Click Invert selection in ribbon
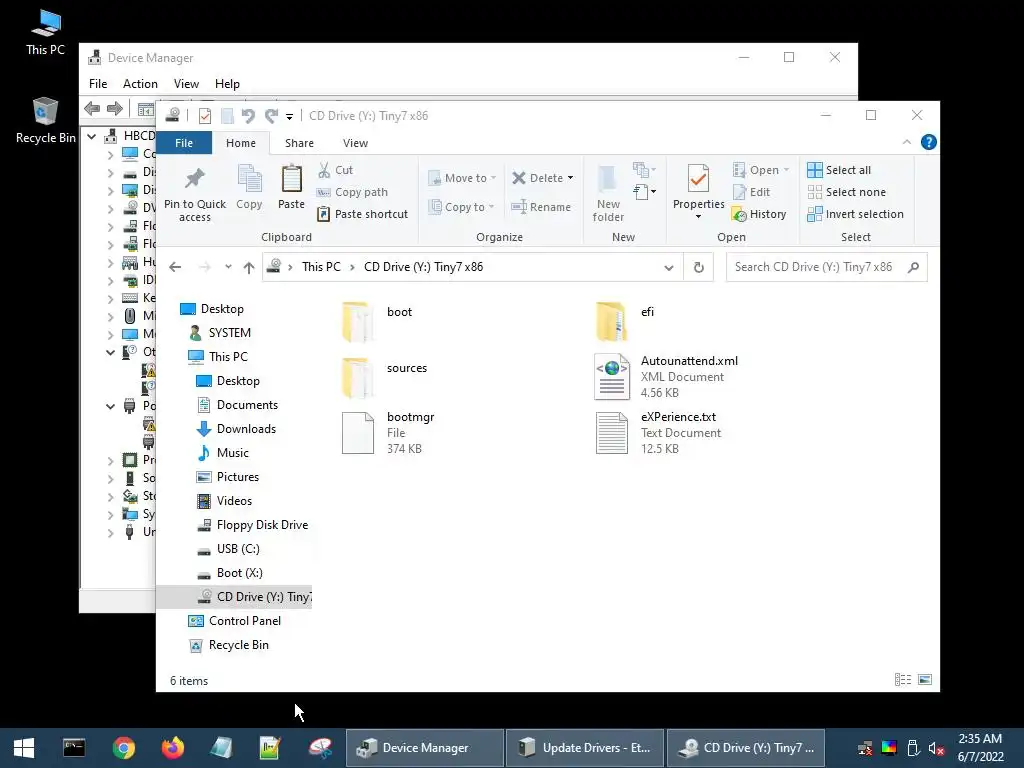Image resolution: width=1024 pixels, height=768 pixels. 856,214
